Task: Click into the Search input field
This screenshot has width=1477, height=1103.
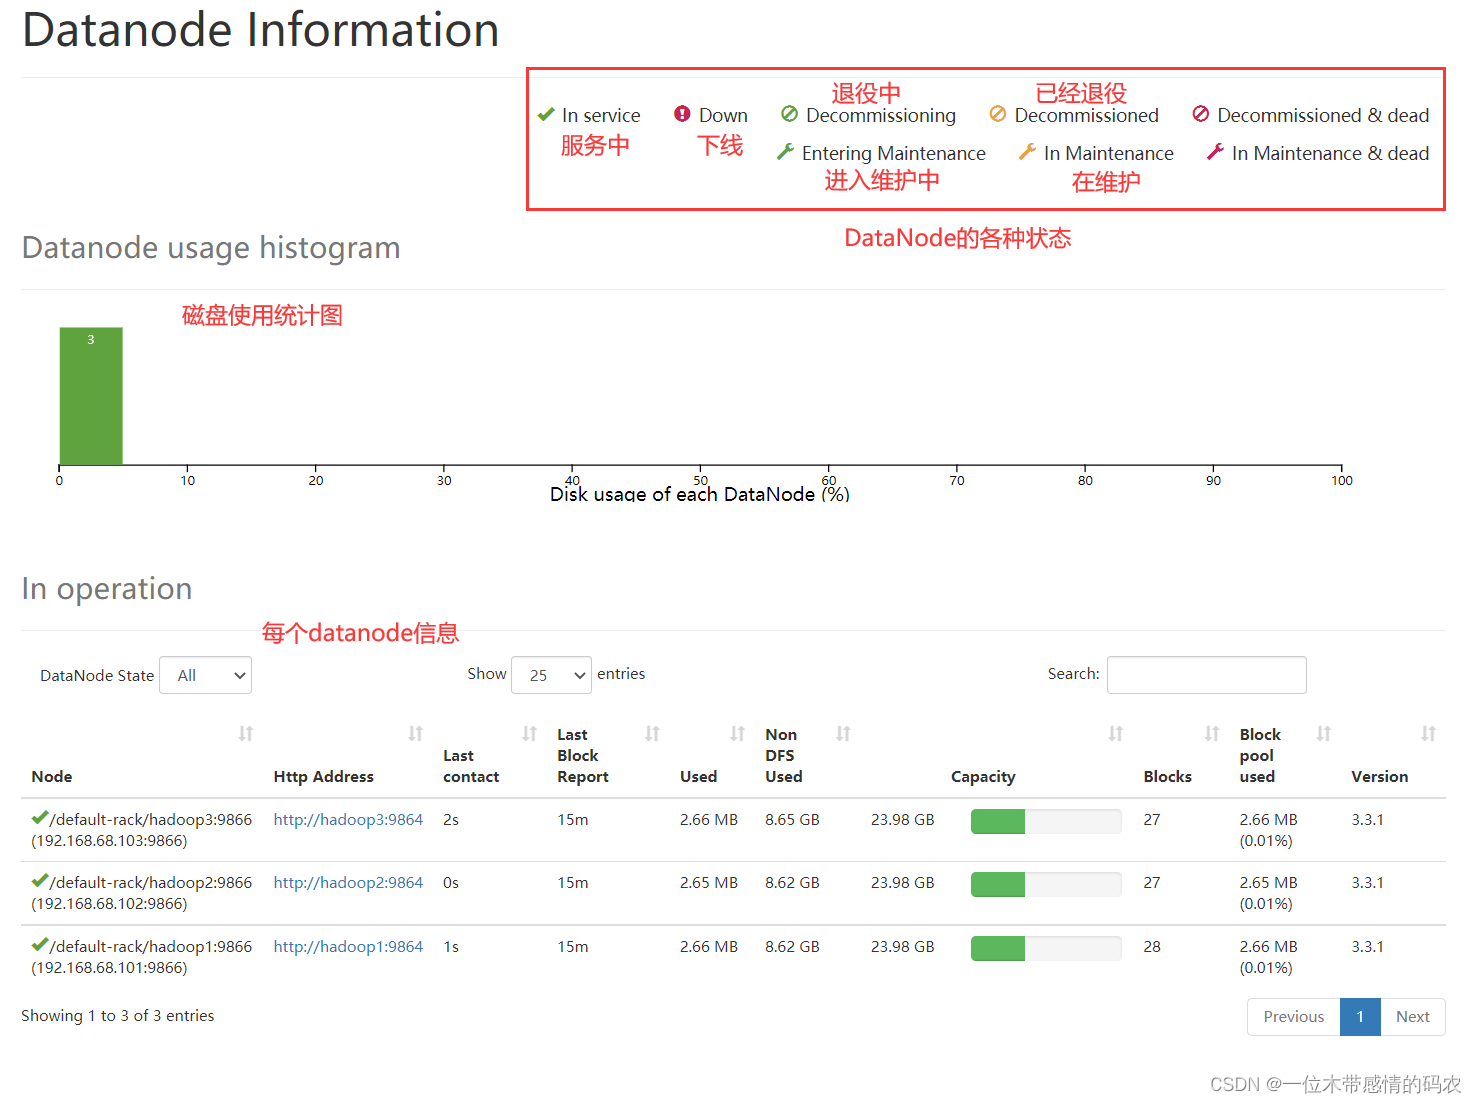Action: click(1206, 675)
